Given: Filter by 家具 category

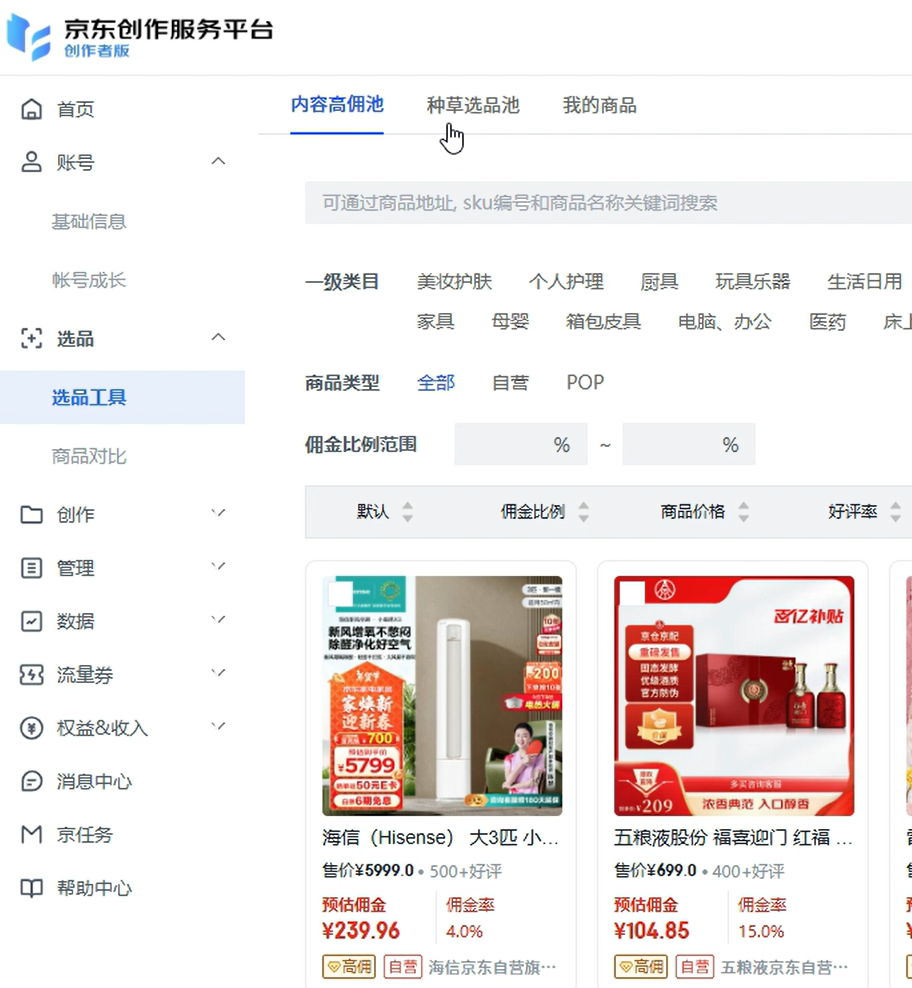Looking at the screenshot, I should pos(436,321).
